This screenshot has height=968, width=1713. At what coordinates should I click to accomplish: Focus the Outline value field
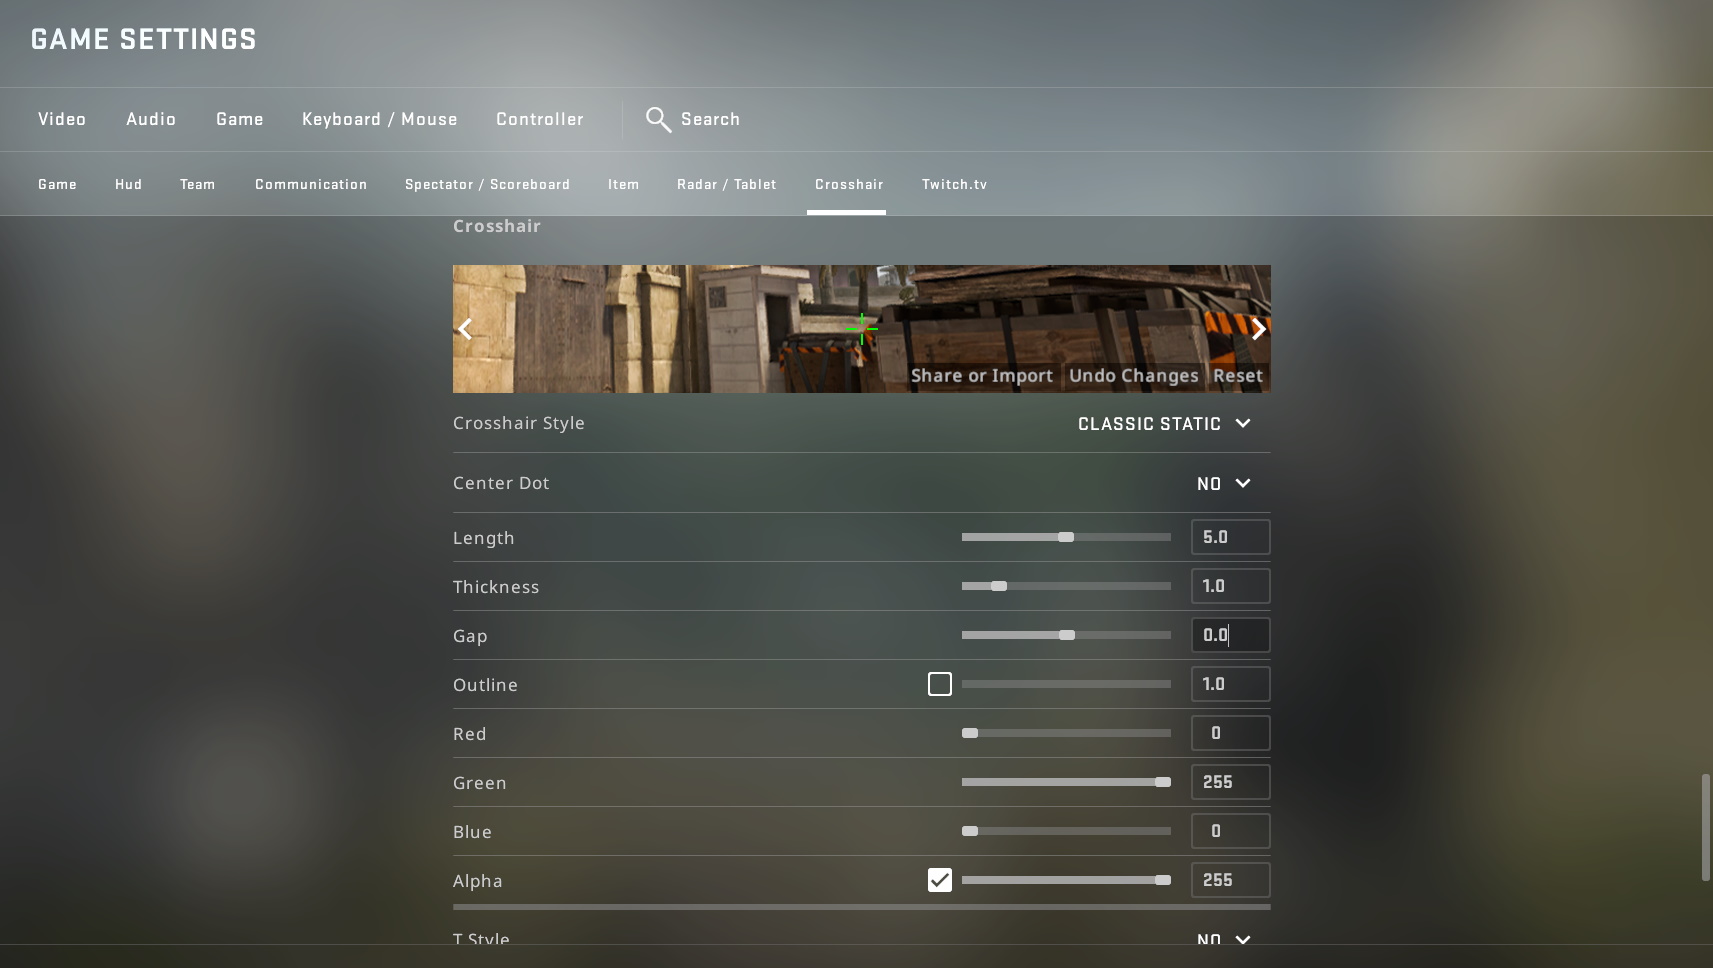[1231, 684]
